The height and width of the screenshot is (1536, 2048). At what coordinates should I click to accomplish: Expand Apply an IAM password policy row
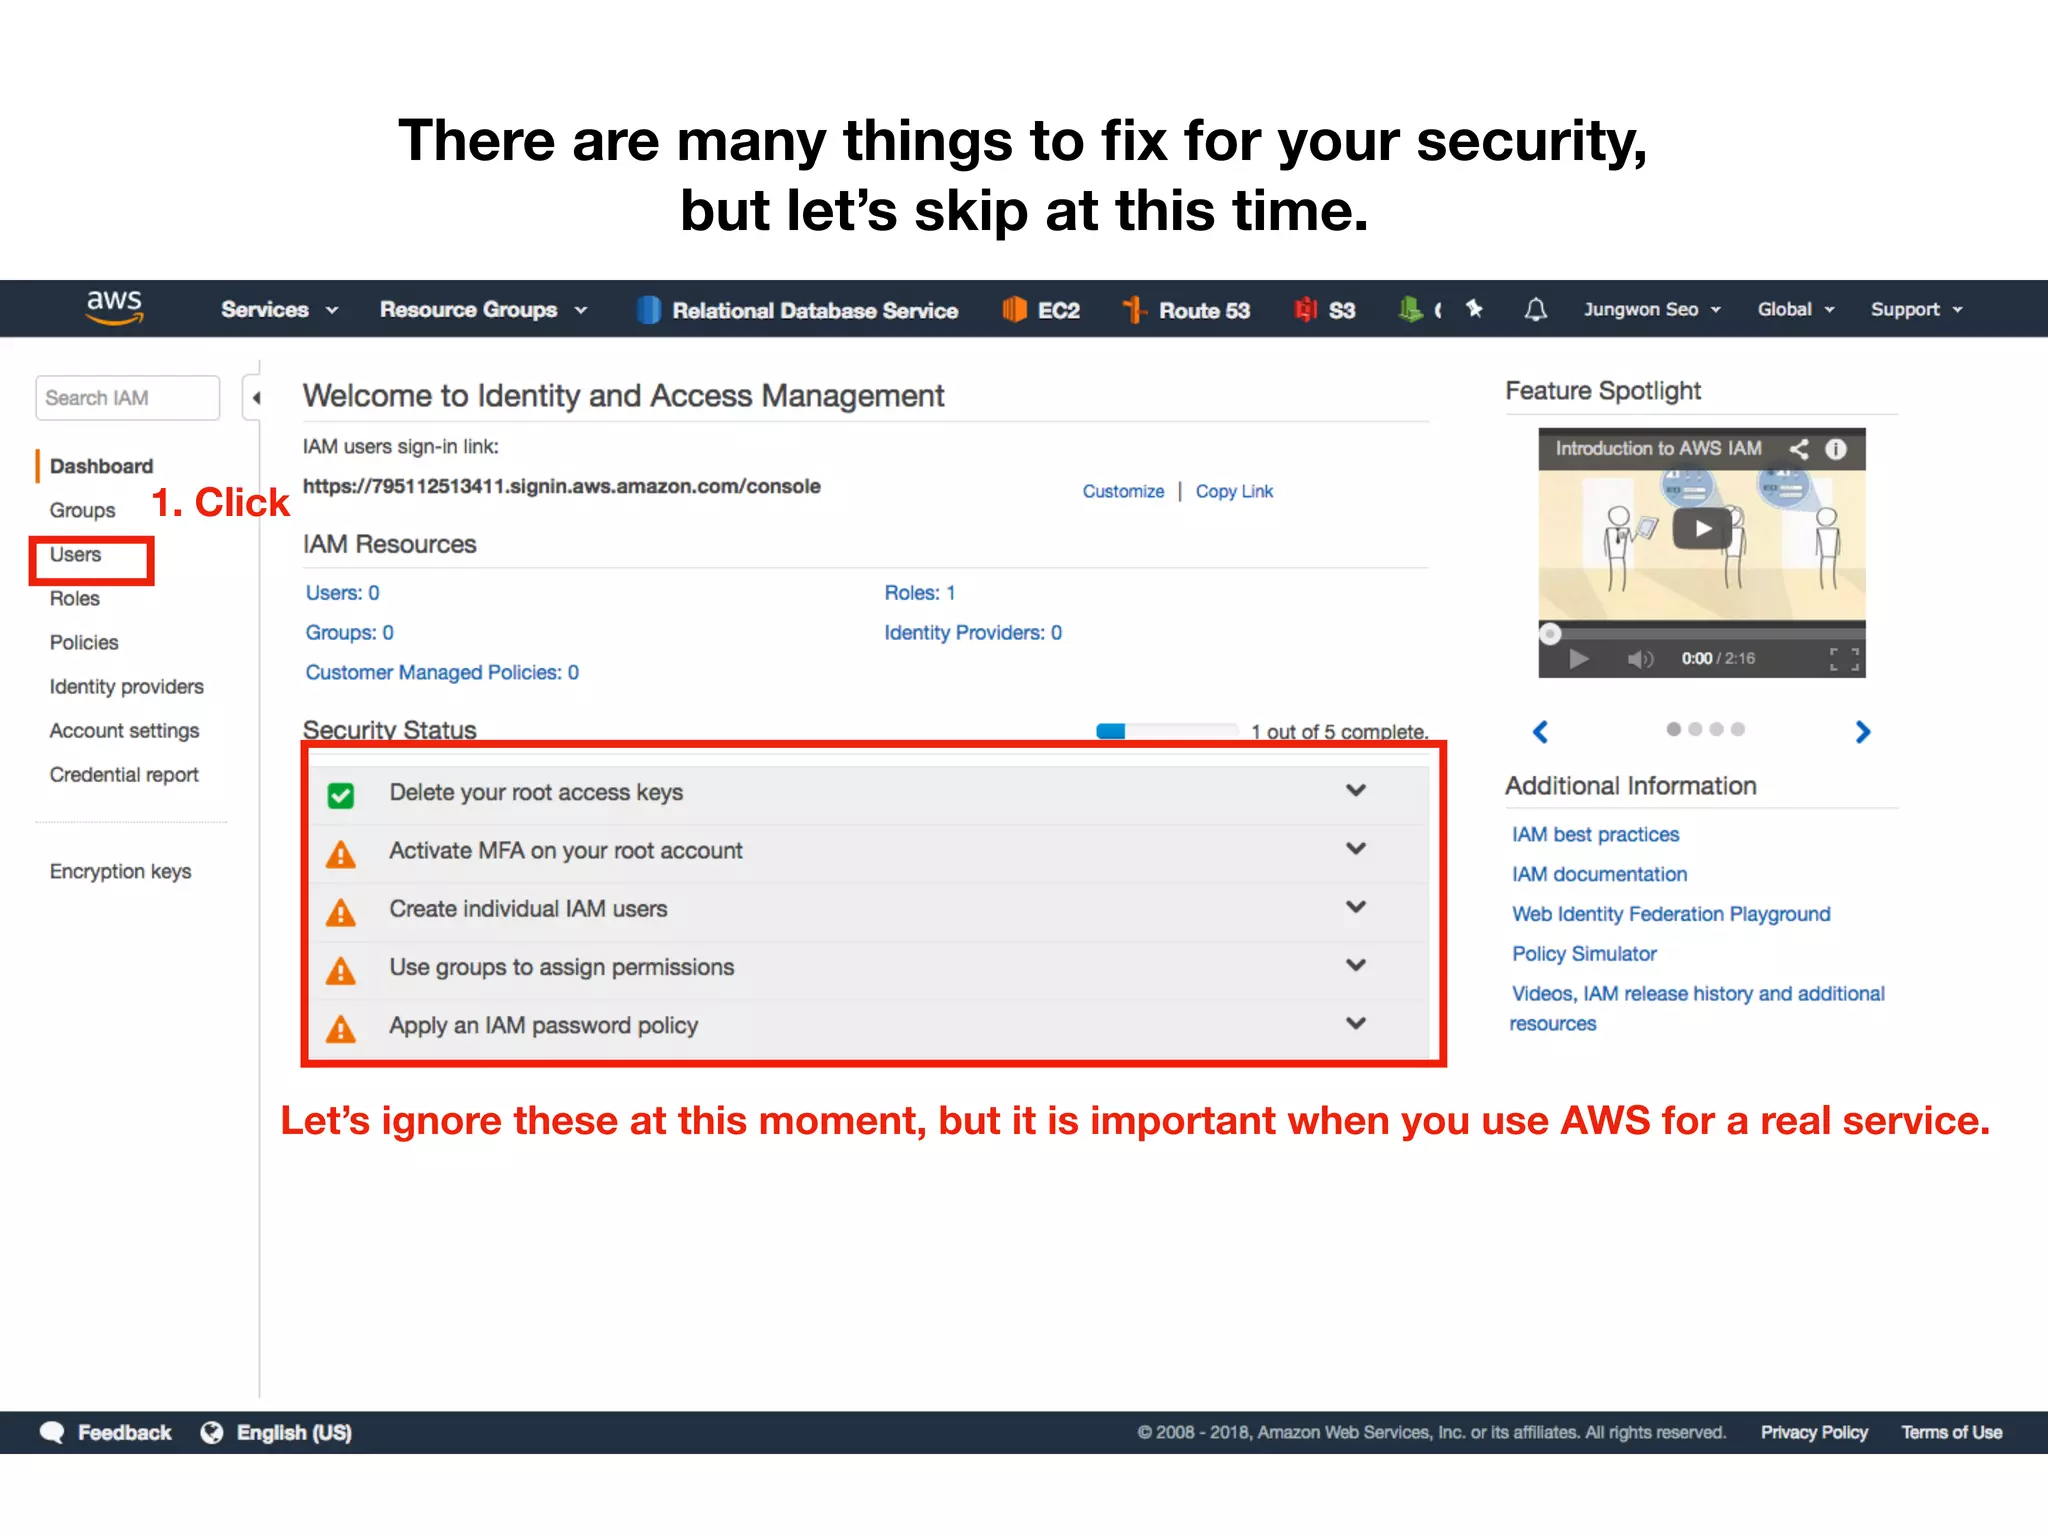pos(1356,1023)
